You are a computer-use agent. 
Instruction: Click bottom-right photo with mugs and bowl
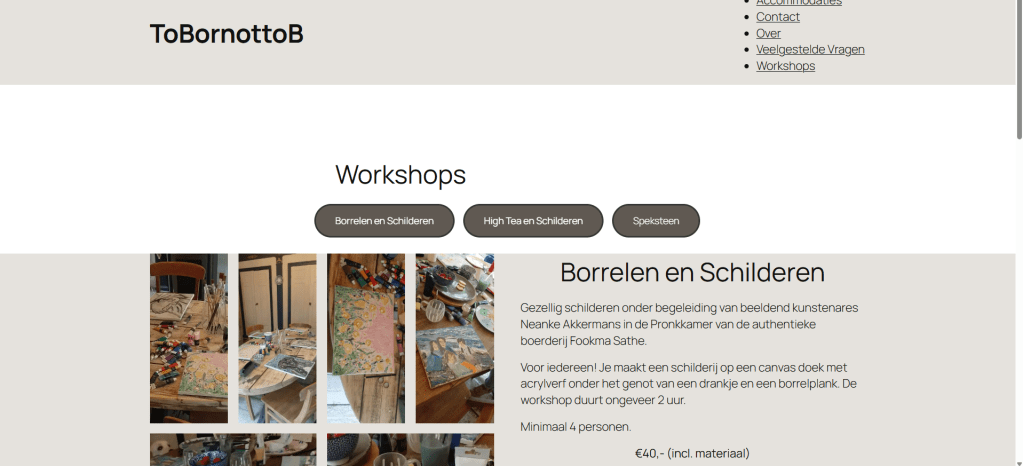(410, 450)
